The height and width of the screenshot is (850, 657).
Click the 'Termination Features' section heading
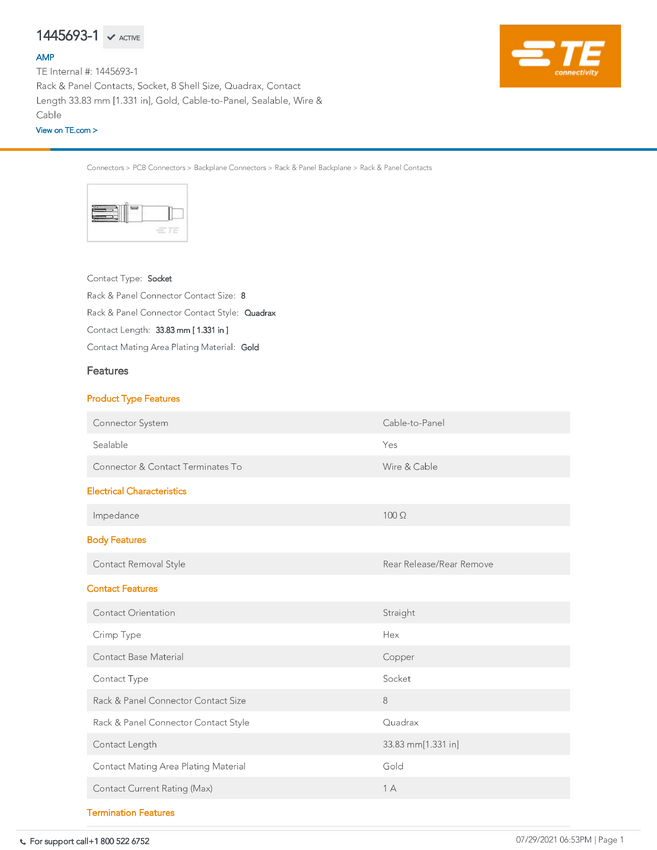(x=131, y=813)
